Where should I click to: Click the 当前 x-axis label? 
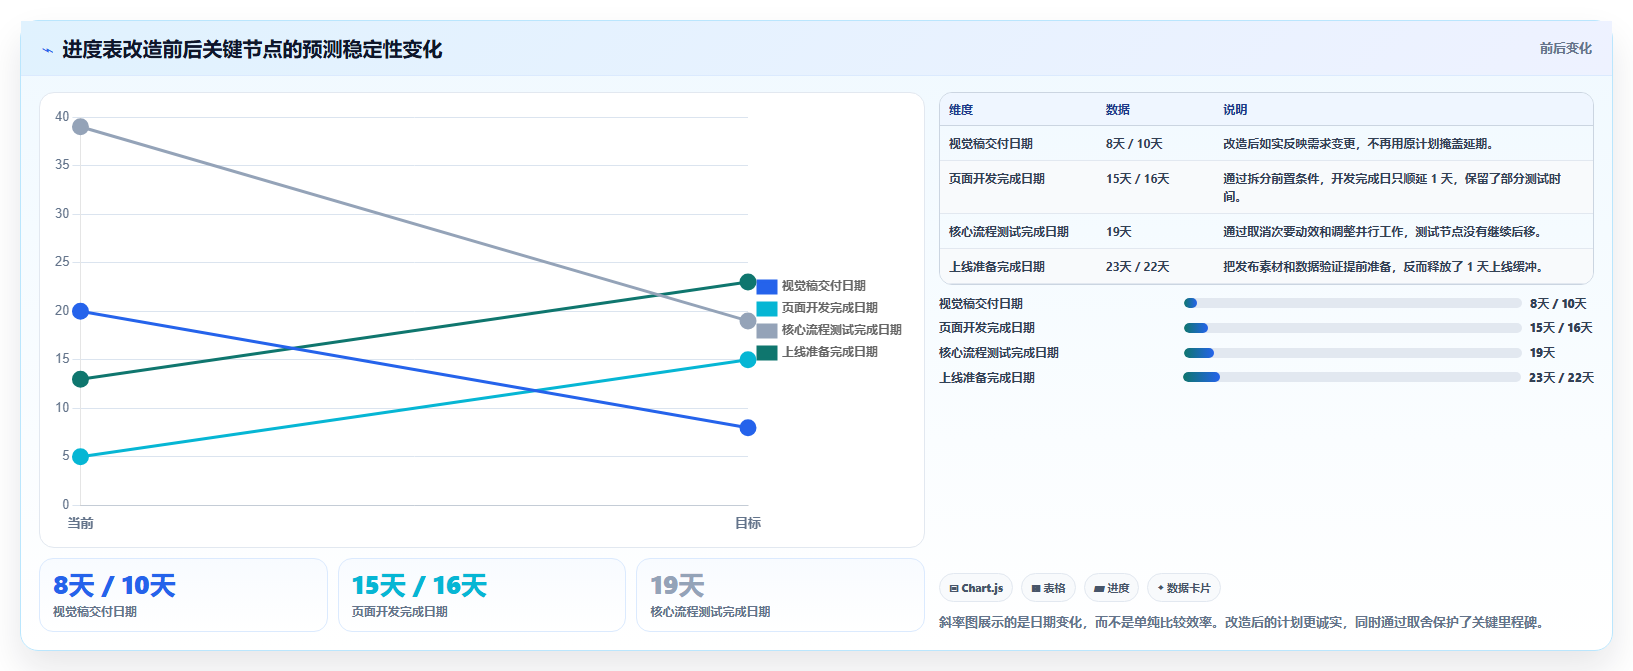81,523
